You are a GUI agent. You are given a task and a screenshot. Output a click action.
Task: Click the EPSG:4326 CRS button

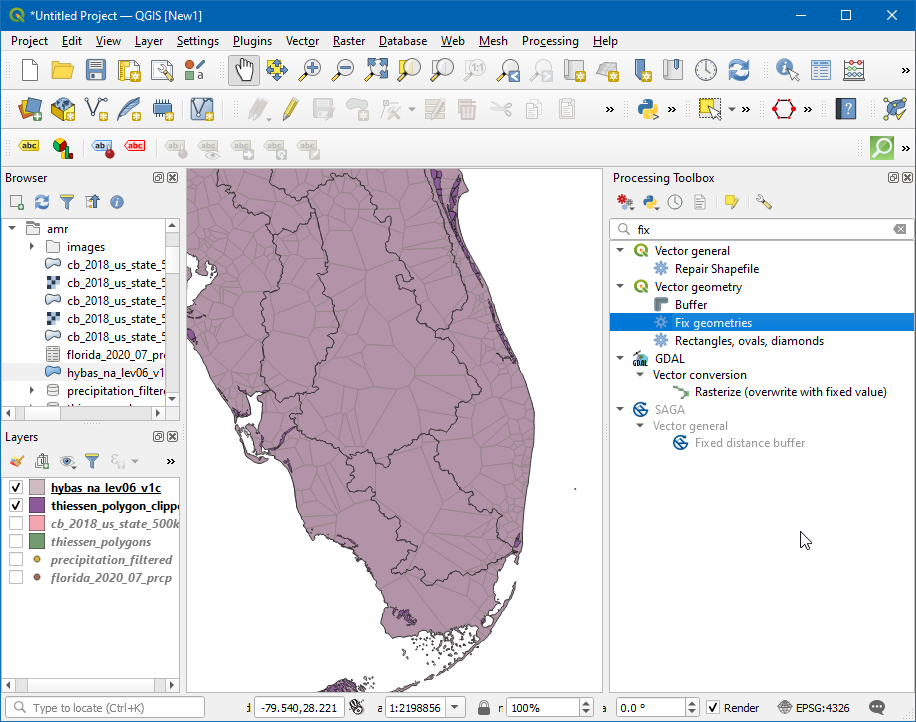pyautogui.click(x=811, y=708)
